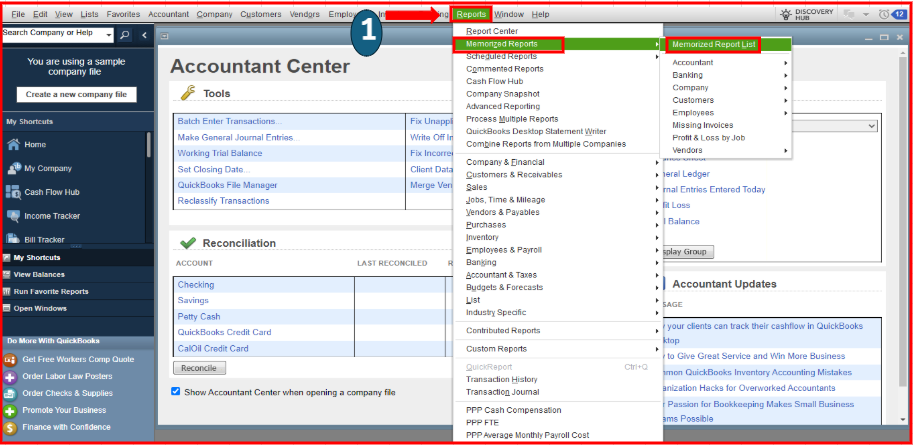The image size is (913, 445).
Task: Toggle Show Accountant Center when opening checkbox
Action: (176, 392)
